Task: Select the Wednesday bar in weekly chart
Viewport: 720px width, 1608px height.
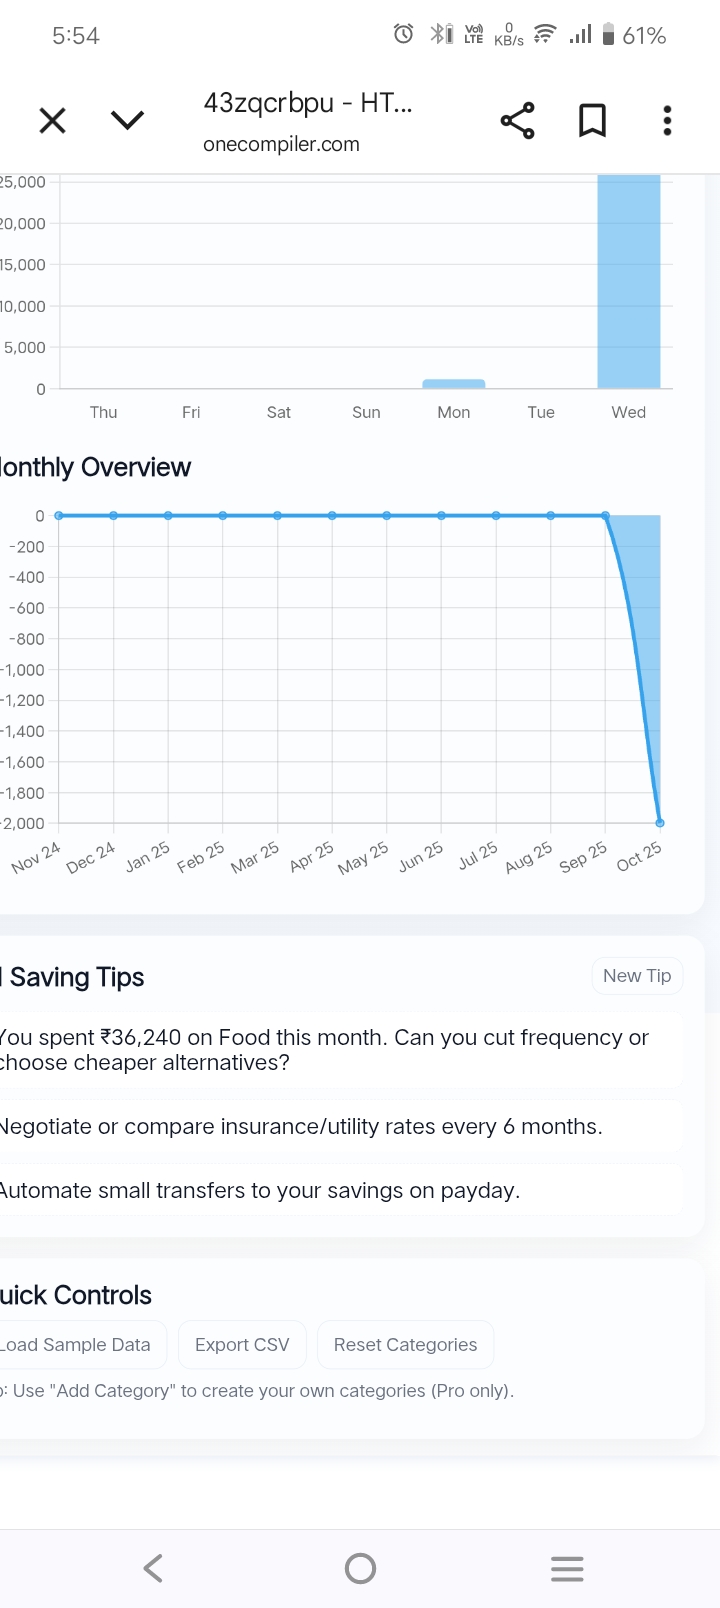Action: click(629, 282)
